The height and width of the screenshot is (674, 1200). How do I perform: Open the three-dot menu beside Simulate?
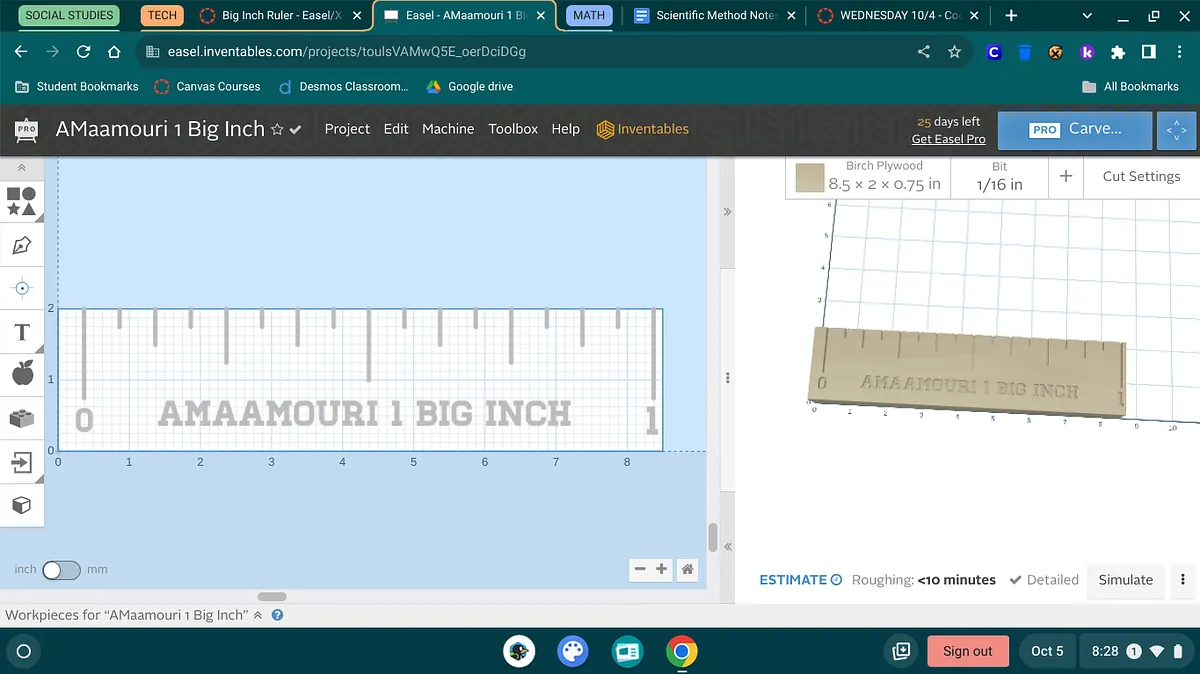(1183, 580)
